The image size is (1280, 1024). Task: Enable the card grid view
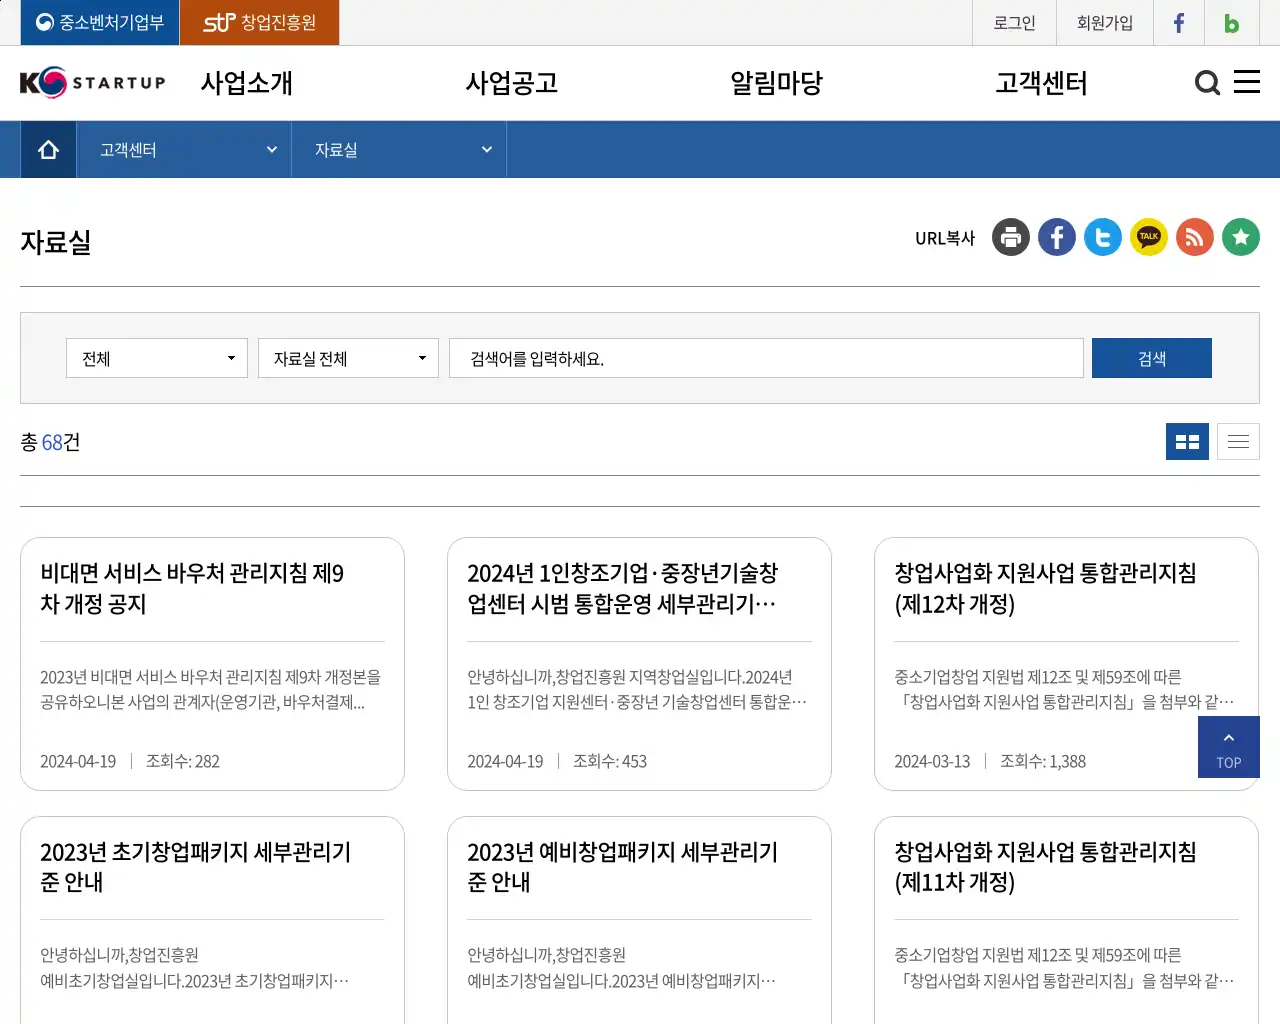(1187, 441)
